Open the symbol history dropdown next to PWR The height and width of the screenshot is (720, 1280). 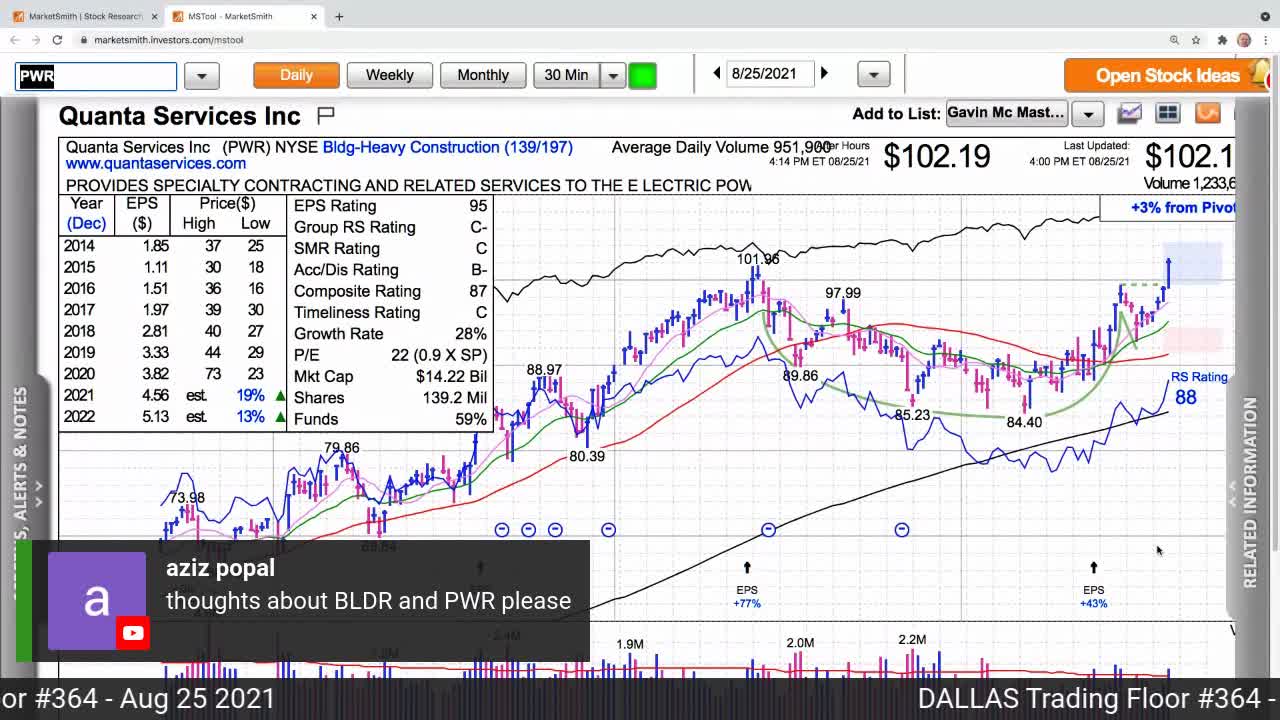[201, 75]
